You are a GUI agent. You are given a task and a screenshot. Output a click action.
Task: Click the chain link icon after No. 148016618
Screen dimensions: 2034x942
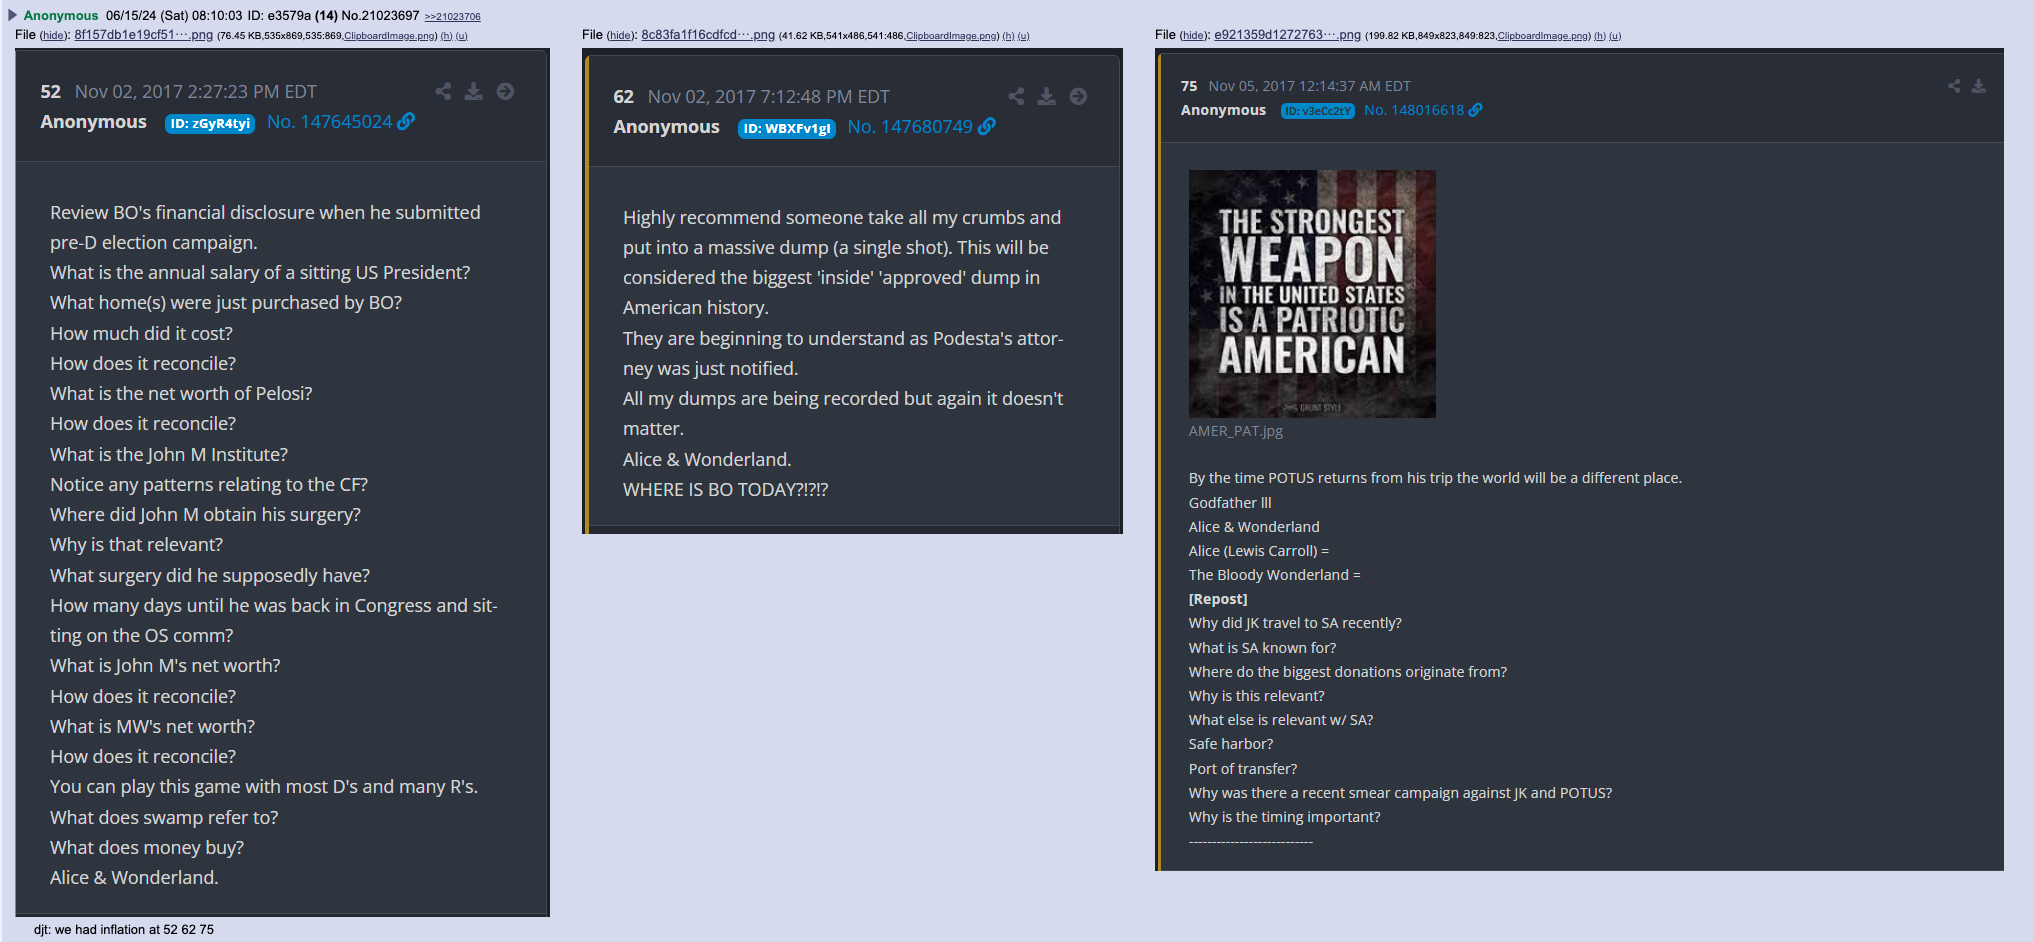(x=1476, y=110)
